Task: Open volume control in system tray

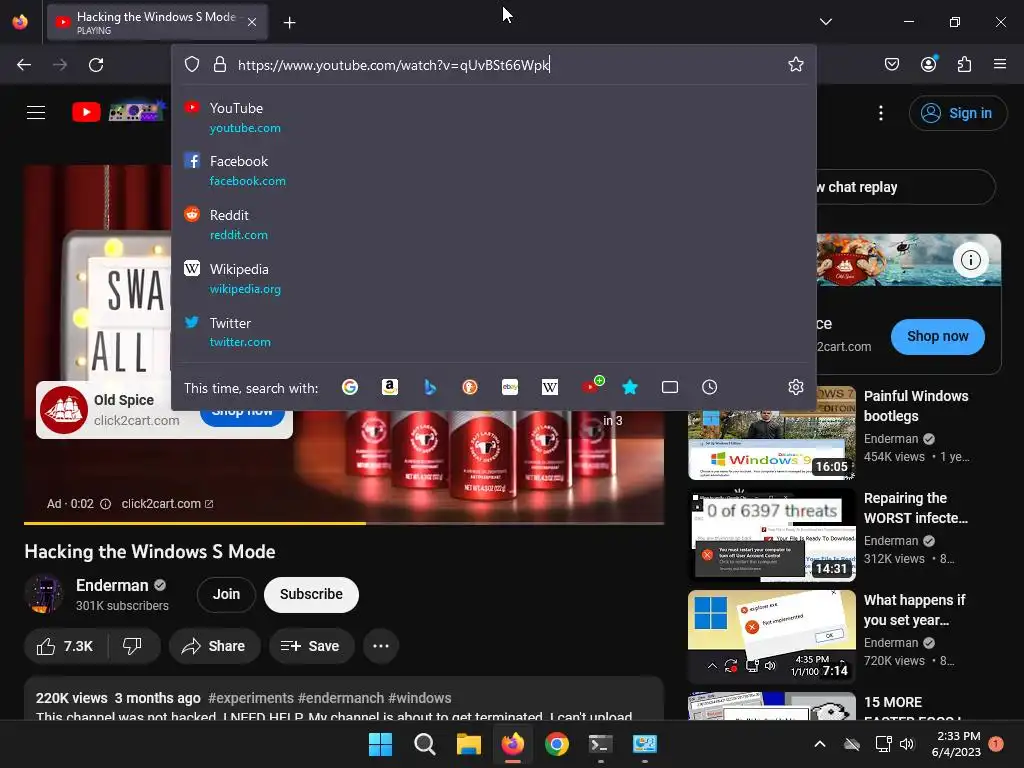Action: (x=907, y=744)
